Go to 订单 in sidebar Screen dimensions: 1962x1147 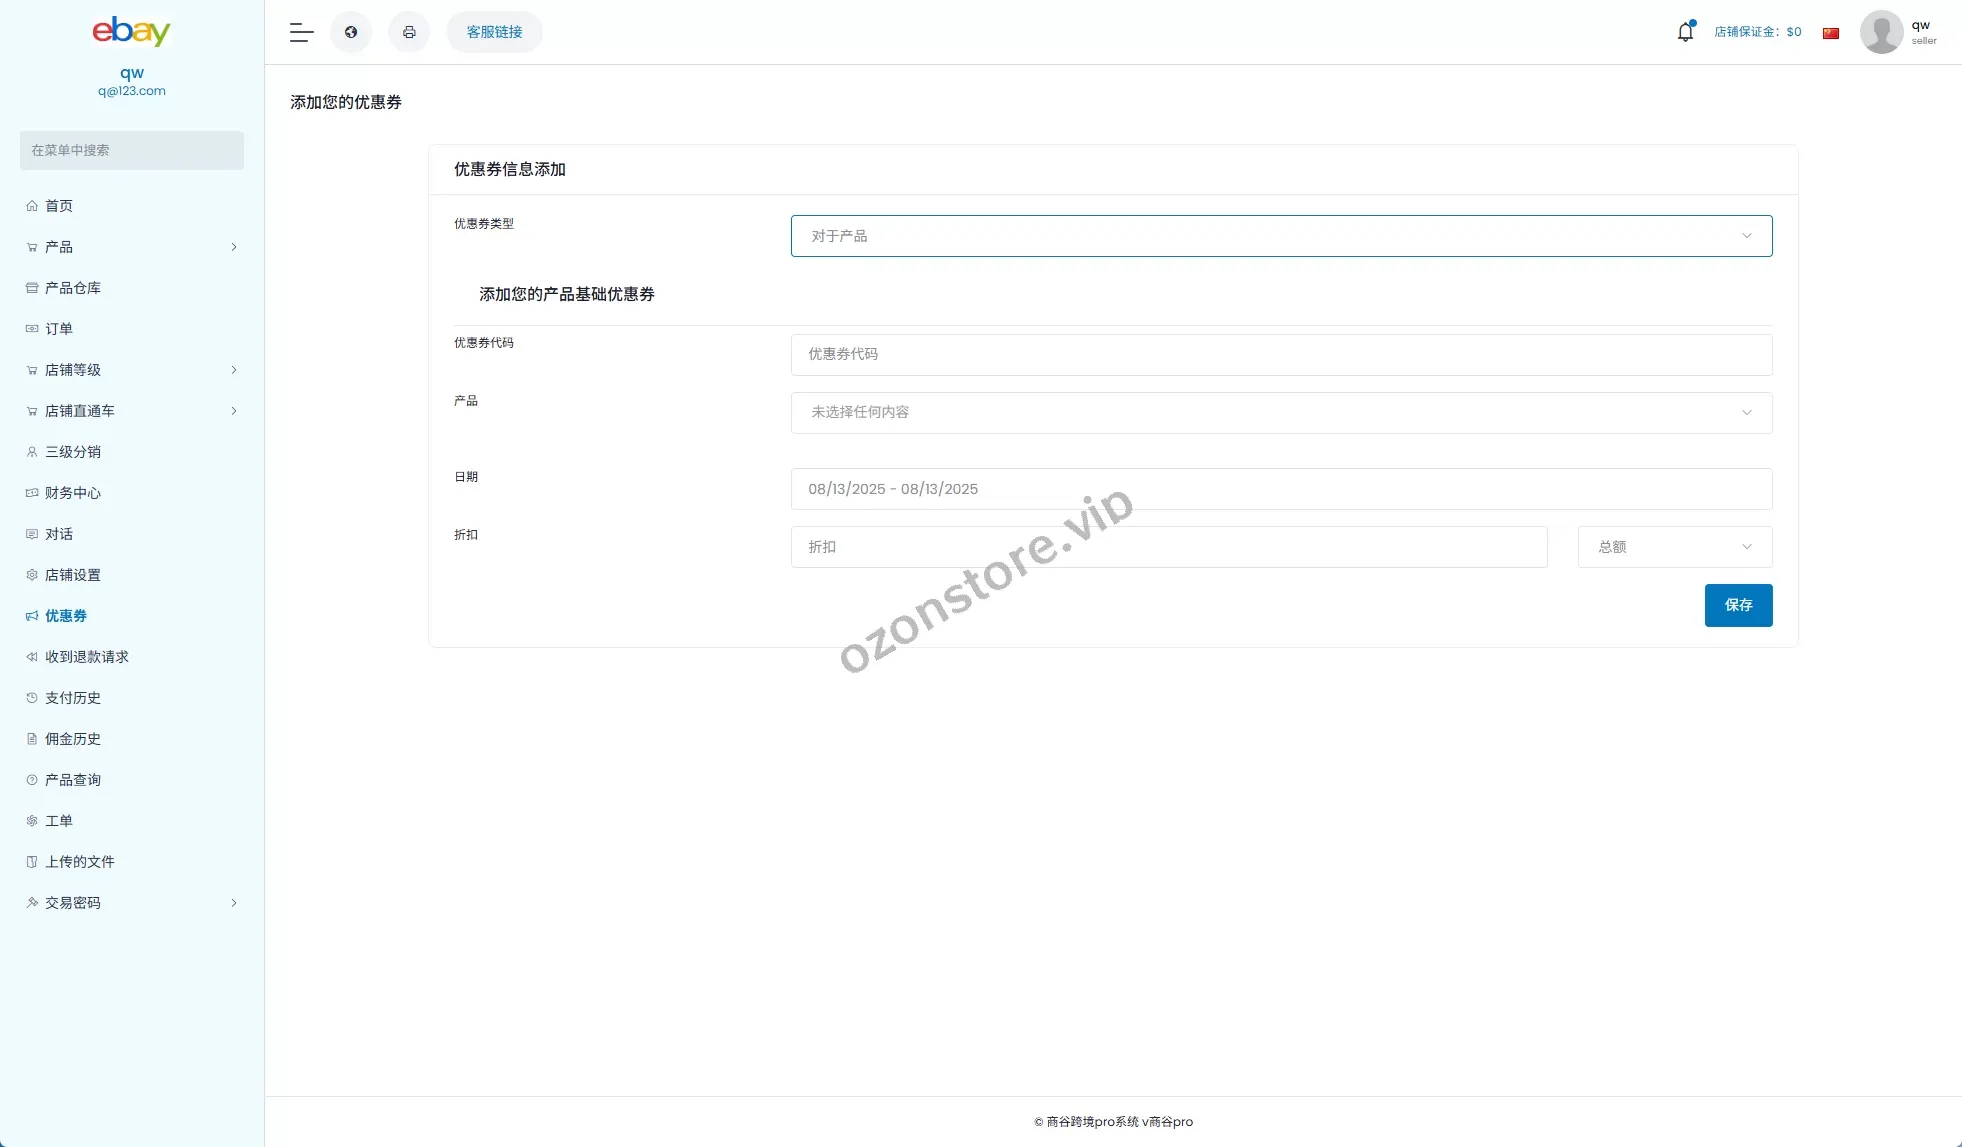59,329
